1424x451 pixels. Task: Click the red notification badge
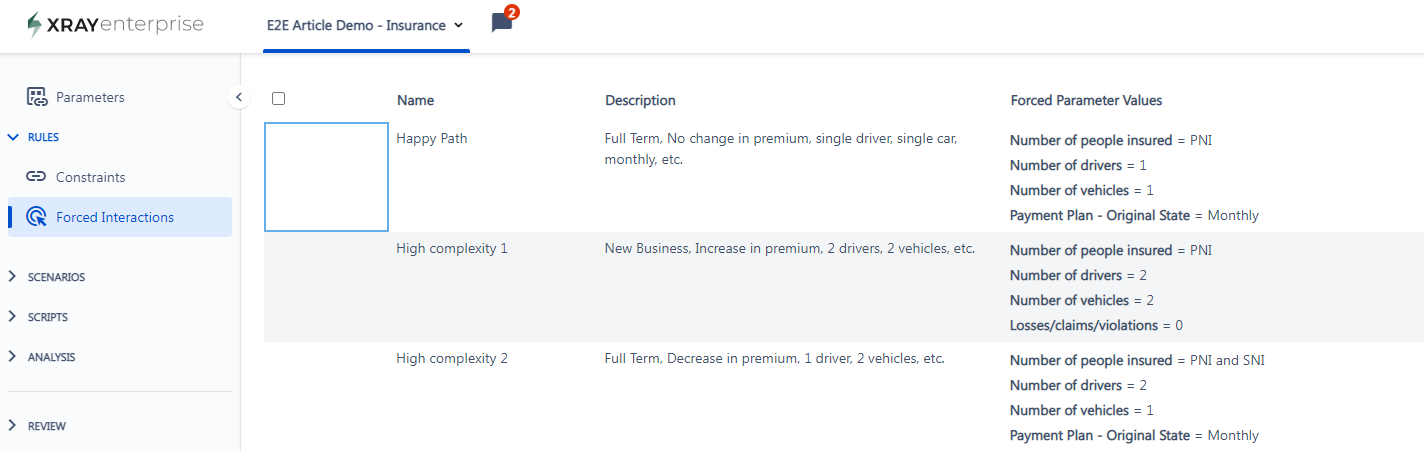(x=512, y=13)
